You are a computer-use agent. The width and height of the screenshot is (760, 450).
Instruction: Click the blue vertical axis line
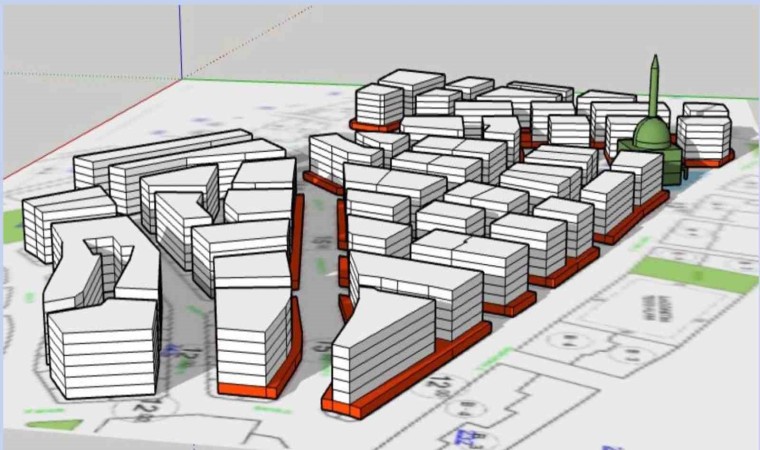(182, 40)
